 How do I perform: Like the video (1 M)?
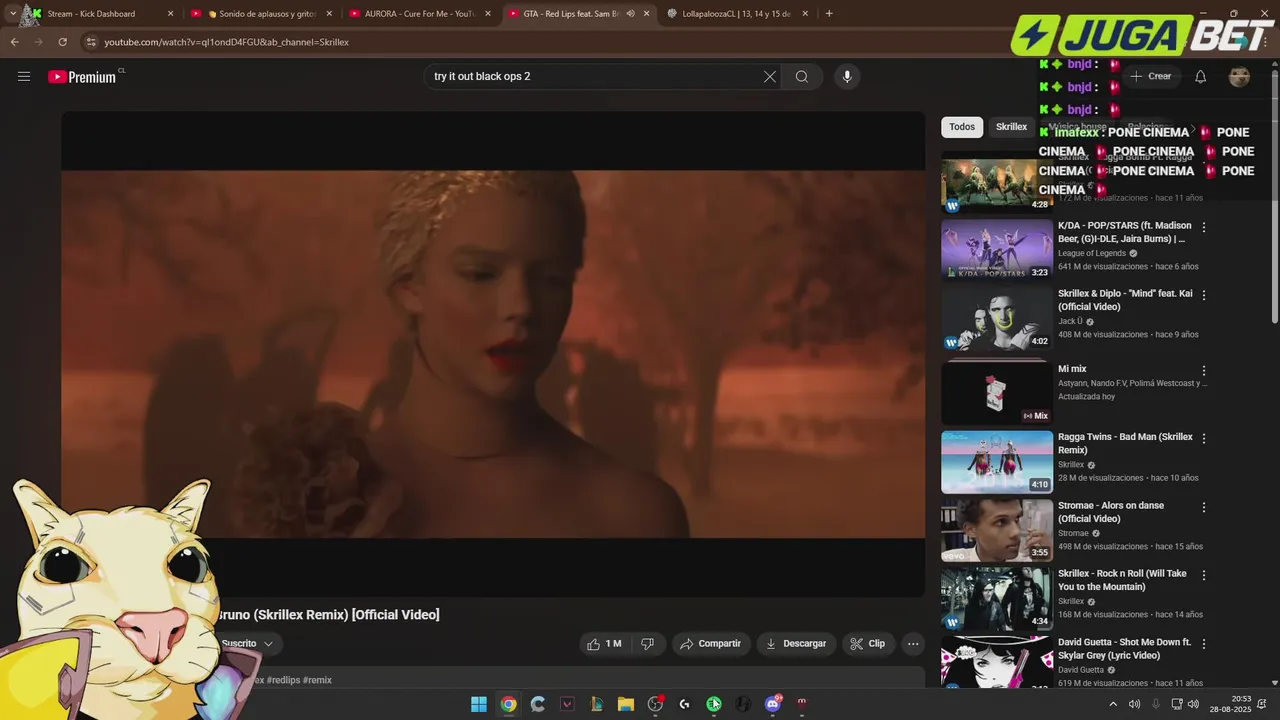tap(604, 644)
